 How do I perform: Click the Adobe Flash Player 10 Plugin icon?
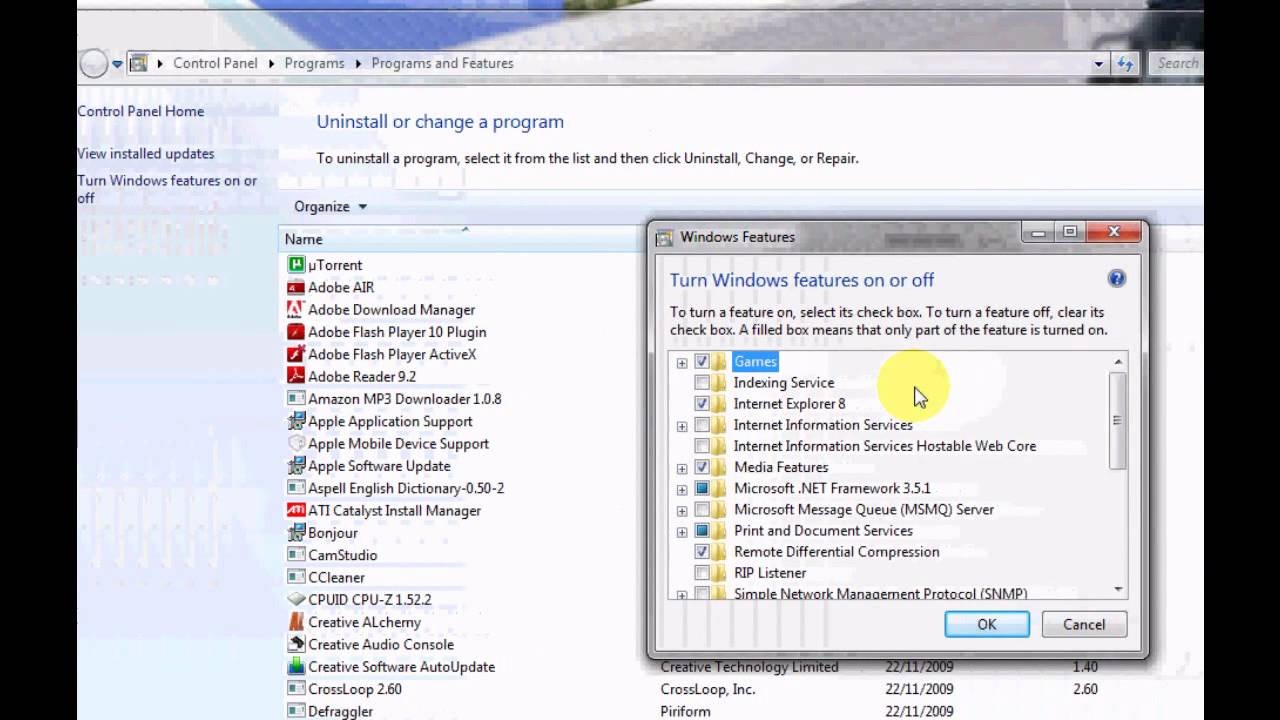click(x=296, y=332)
